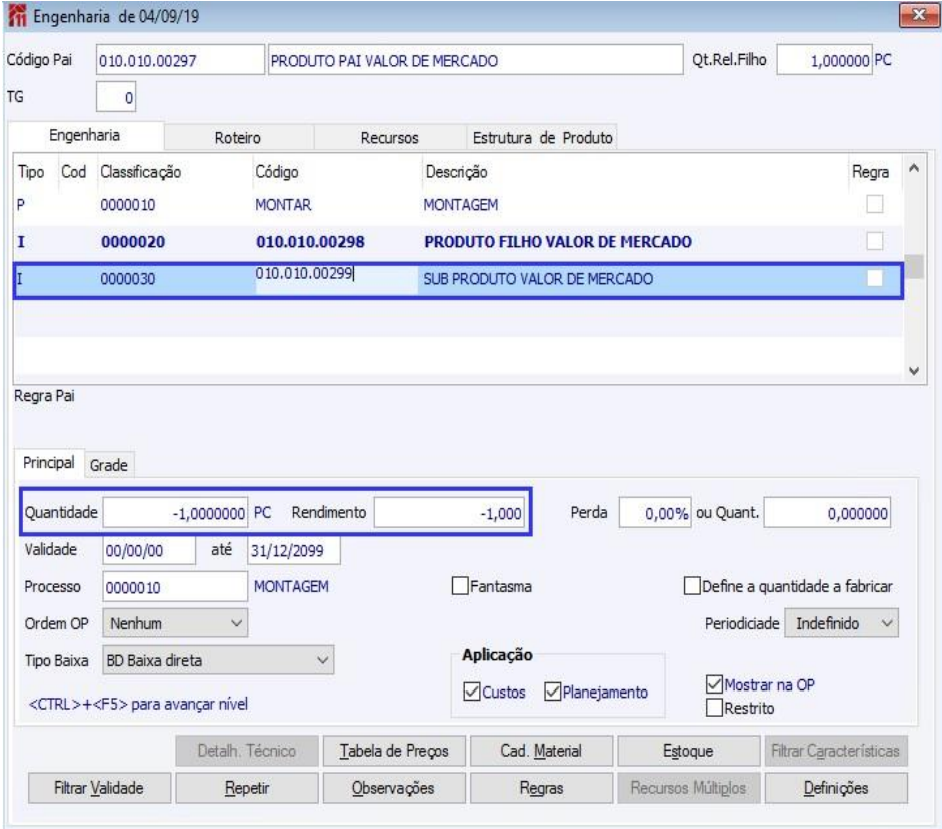Click the Definições button
This screenshot has height=829, width=942.
[x=836, y=788]
